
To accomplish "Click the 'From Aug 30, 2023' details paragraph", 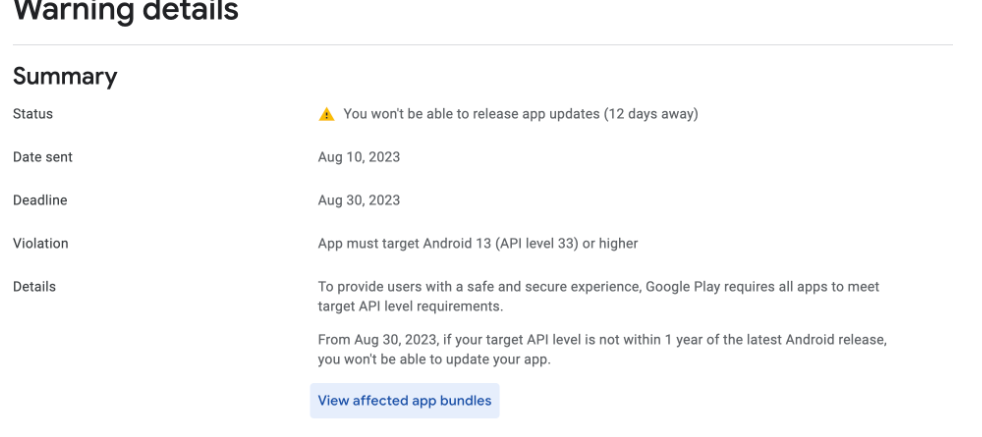I will click(x=602, y=351).
